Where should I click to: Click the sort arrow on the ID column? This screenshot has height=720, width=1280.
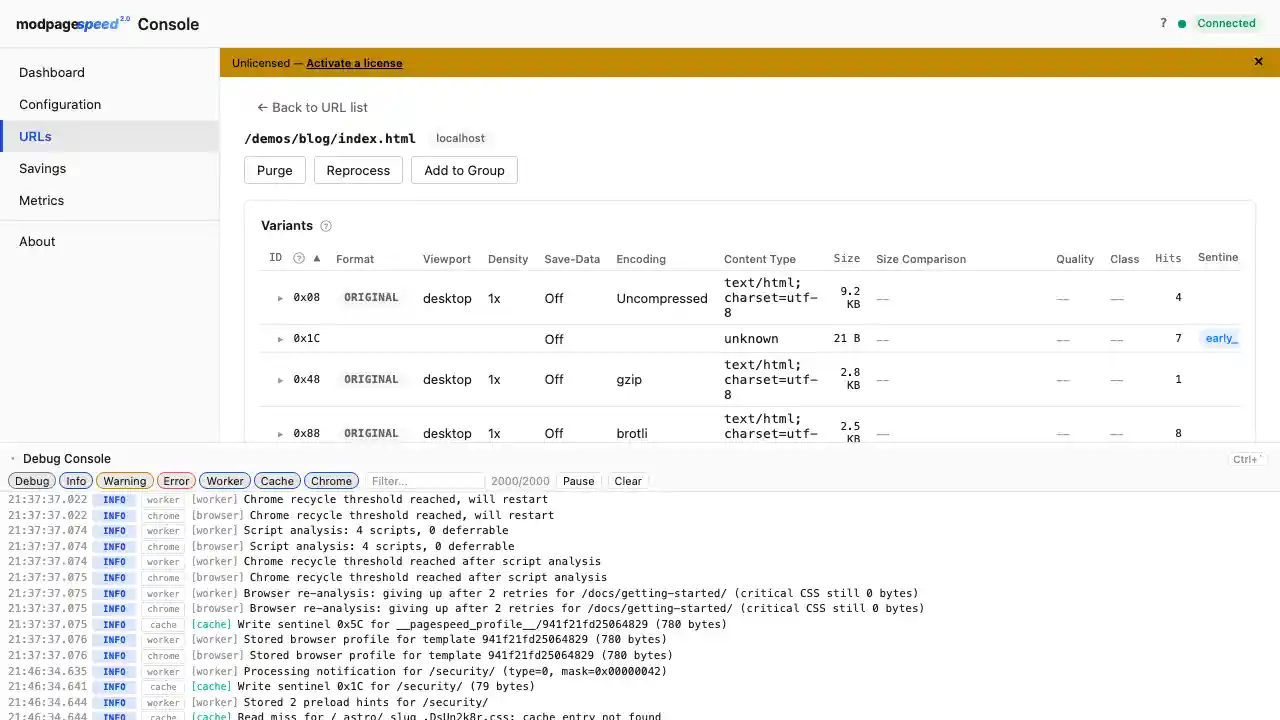[316, 258]
